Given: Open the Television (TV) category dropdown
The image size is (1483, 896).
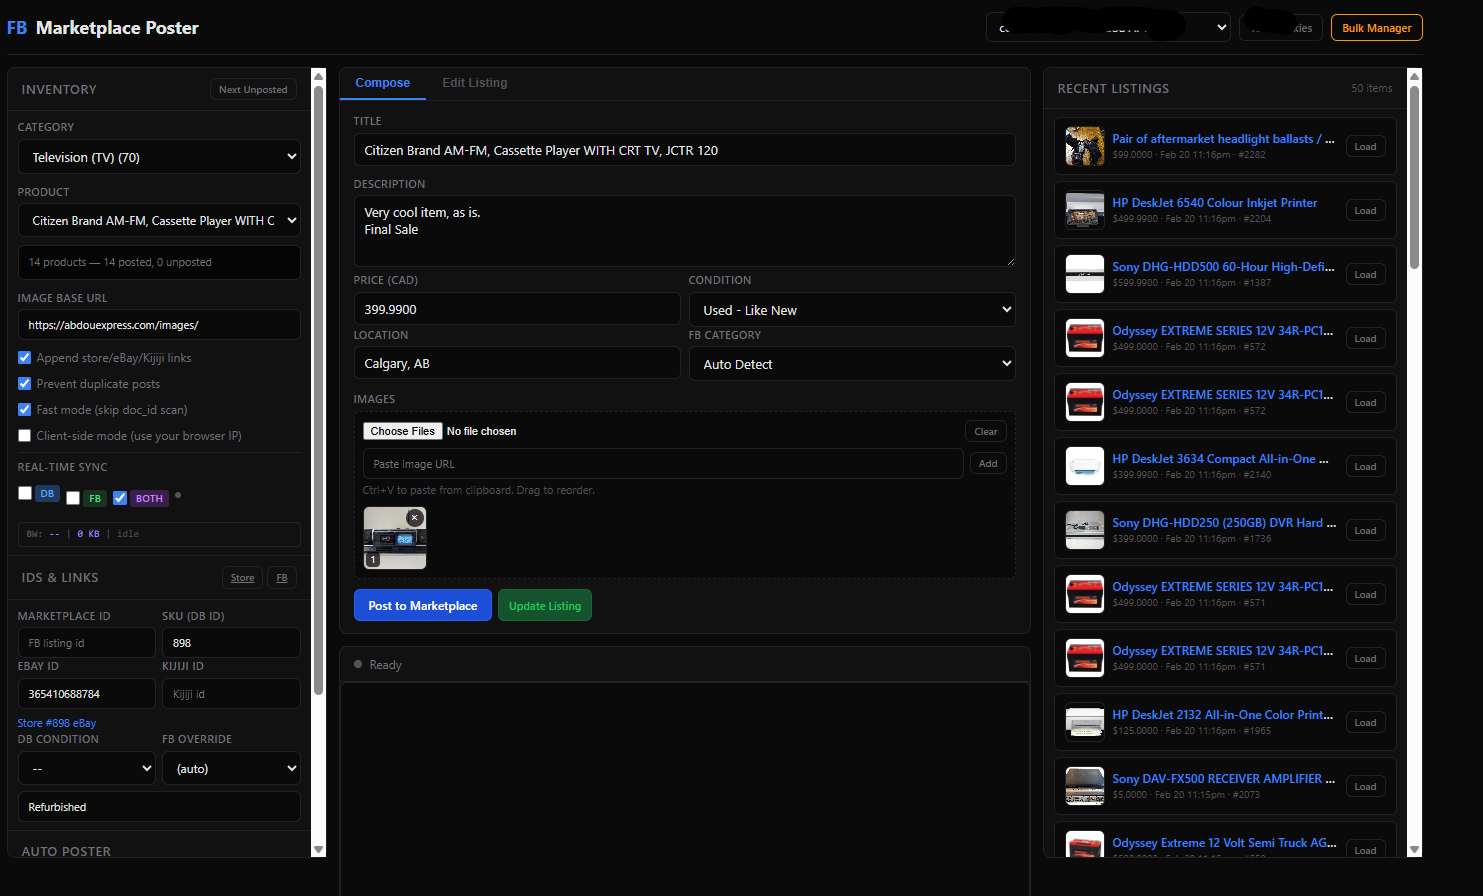Looking at the screenshot, I should click(x=159, y=157).
